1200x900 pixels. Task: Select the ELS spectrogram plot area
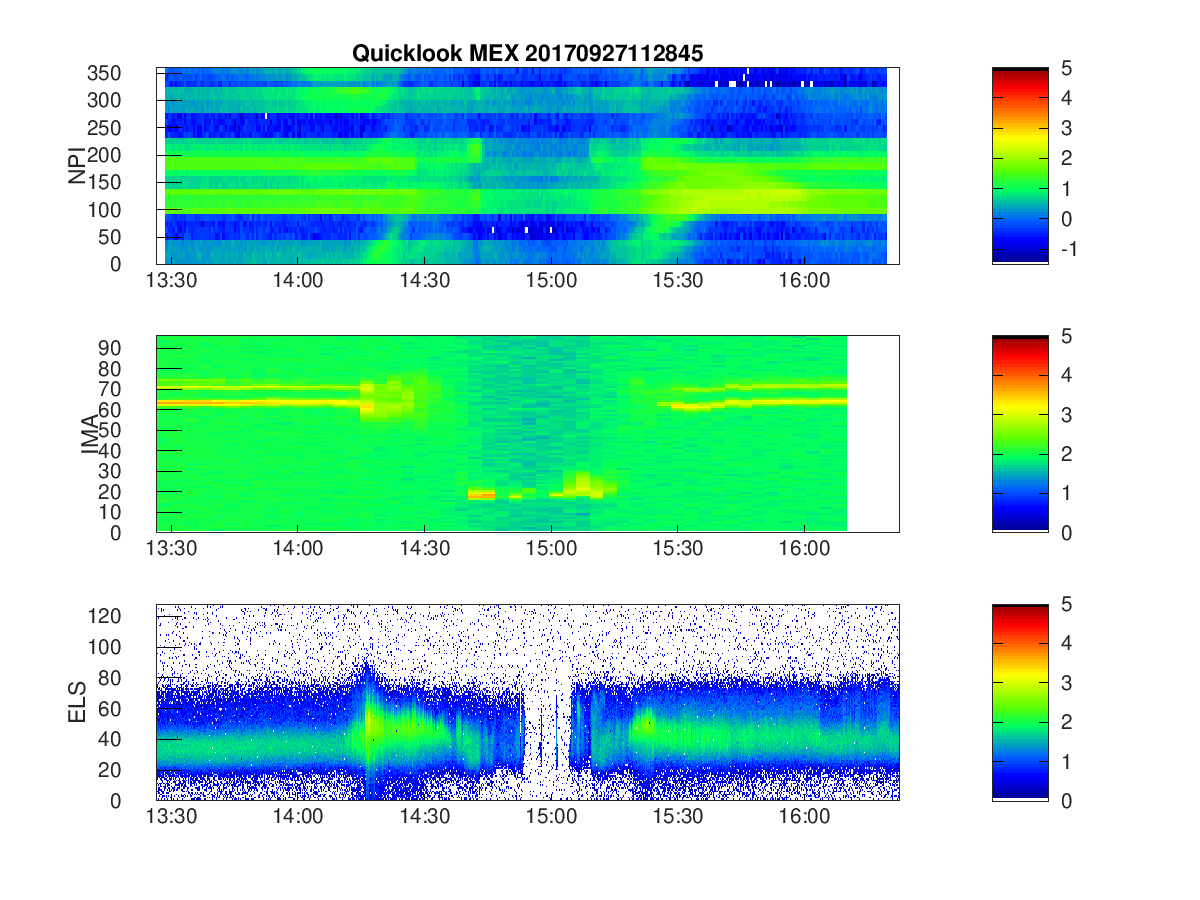point(527,702)
